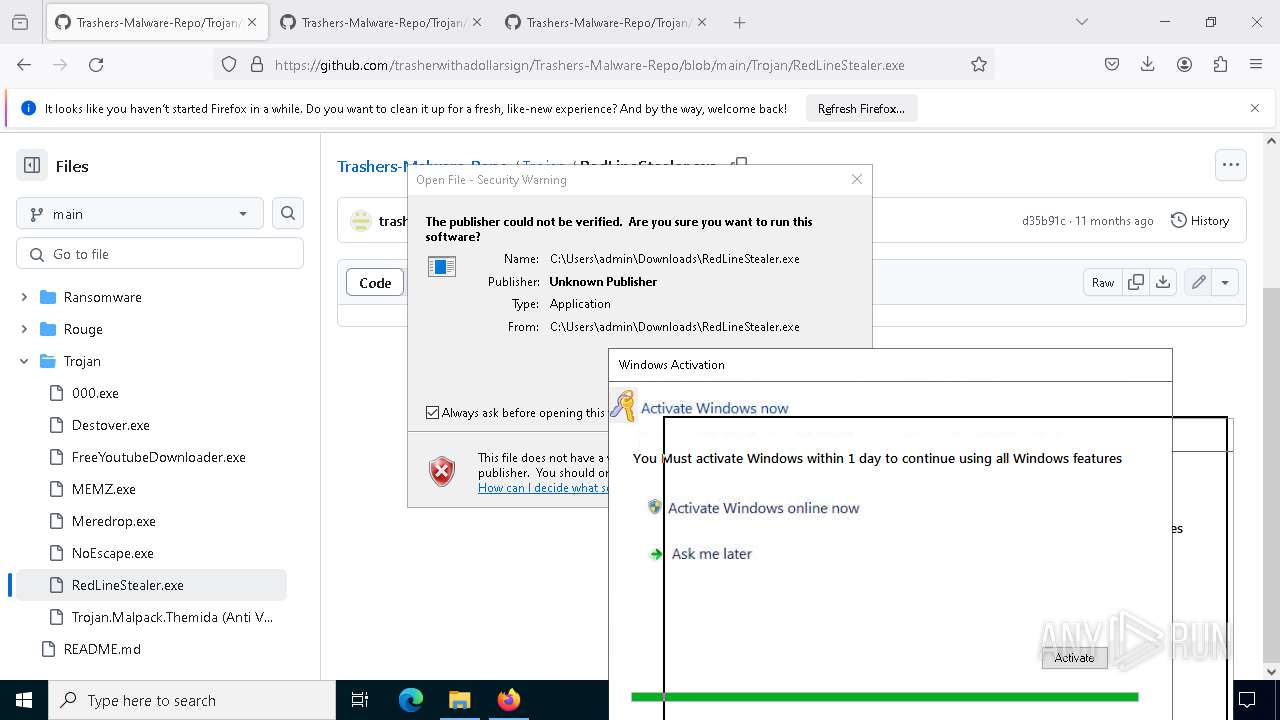
Task: Click the Trashers-Malware-Repo breadcrumb link
Action: click(372, 166)
